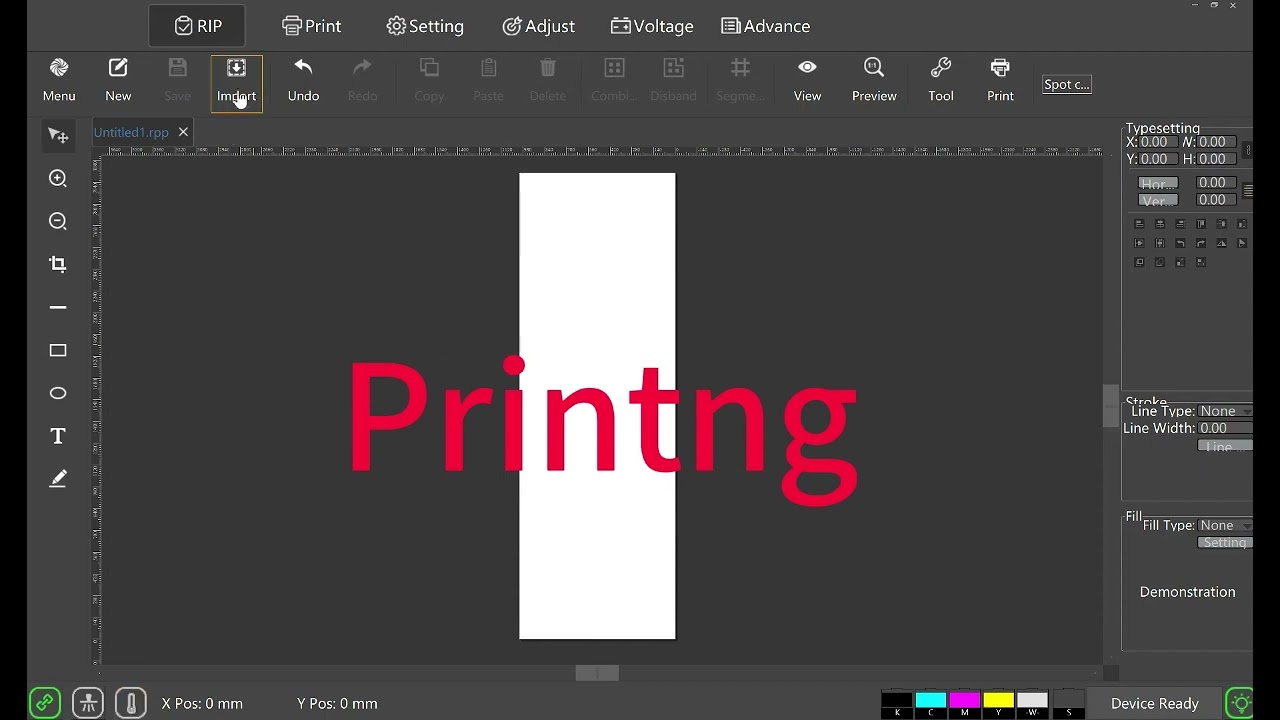Click the white W ink swatch

click(1033, 704)
